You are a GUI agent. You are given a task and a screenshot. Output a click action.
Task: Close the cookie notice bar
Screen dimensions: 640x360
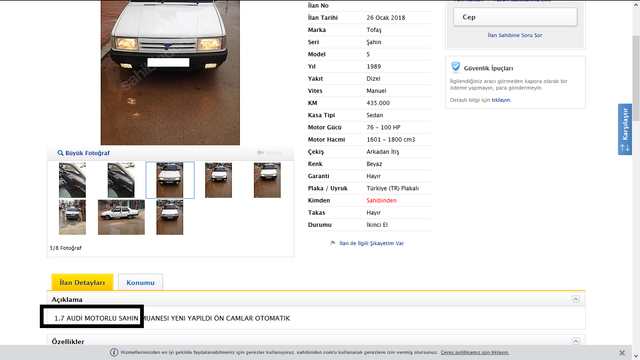point(622,353)
